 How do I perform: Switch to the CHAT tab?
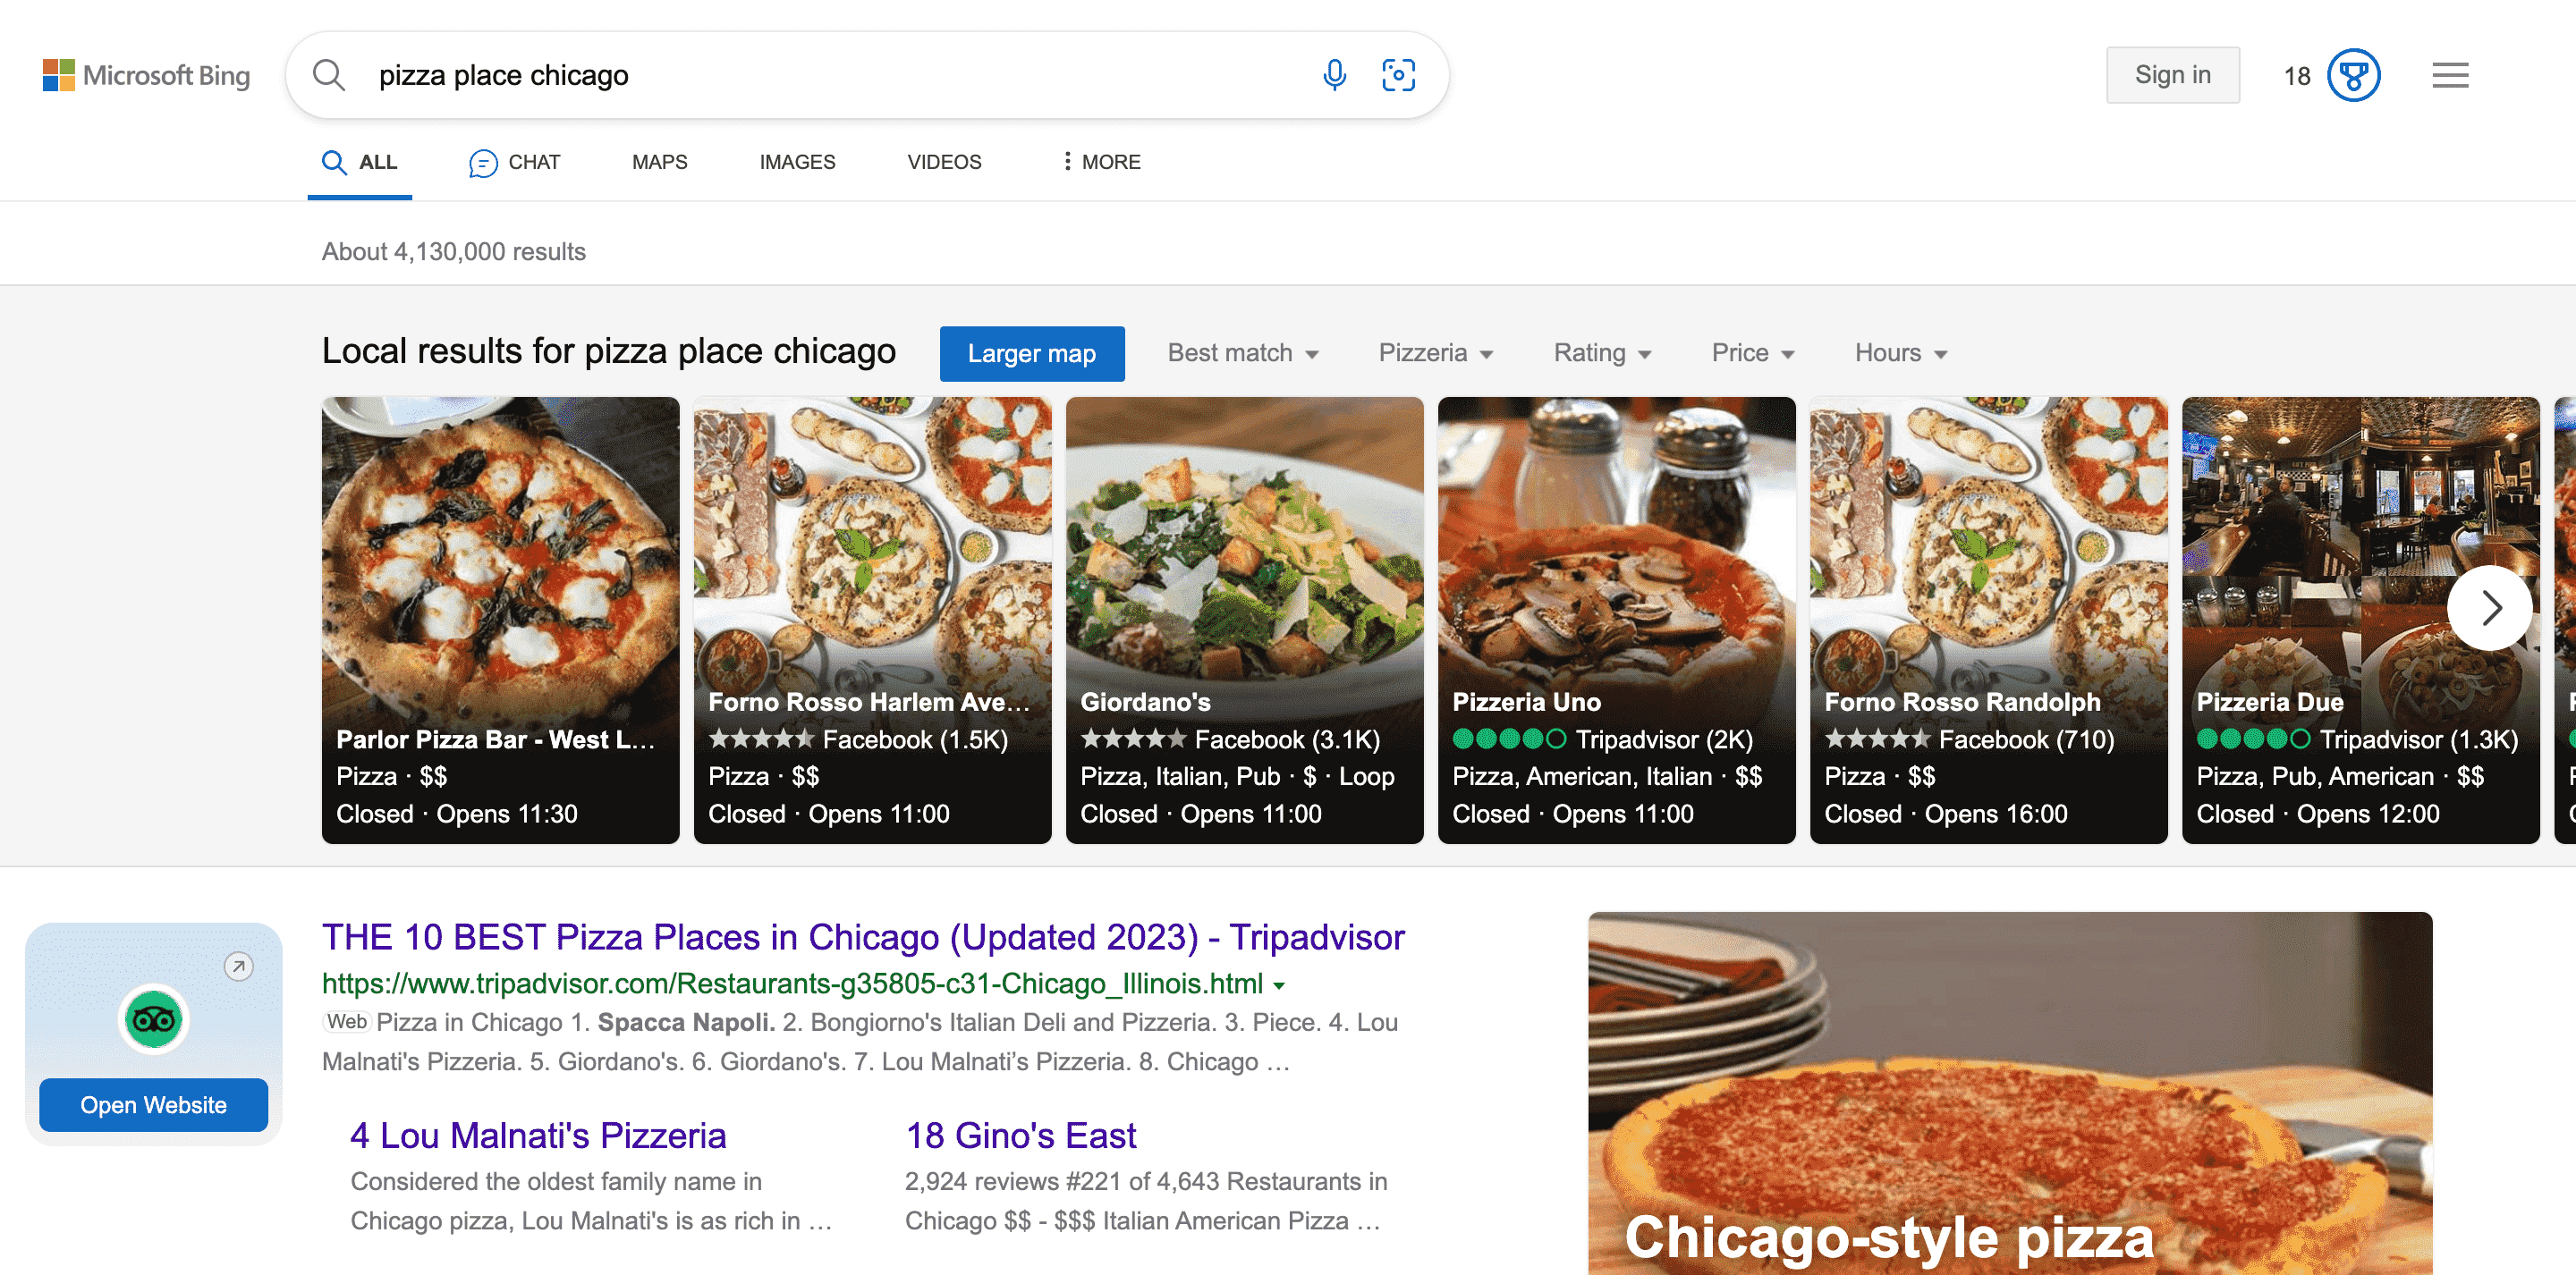(515, 162)
